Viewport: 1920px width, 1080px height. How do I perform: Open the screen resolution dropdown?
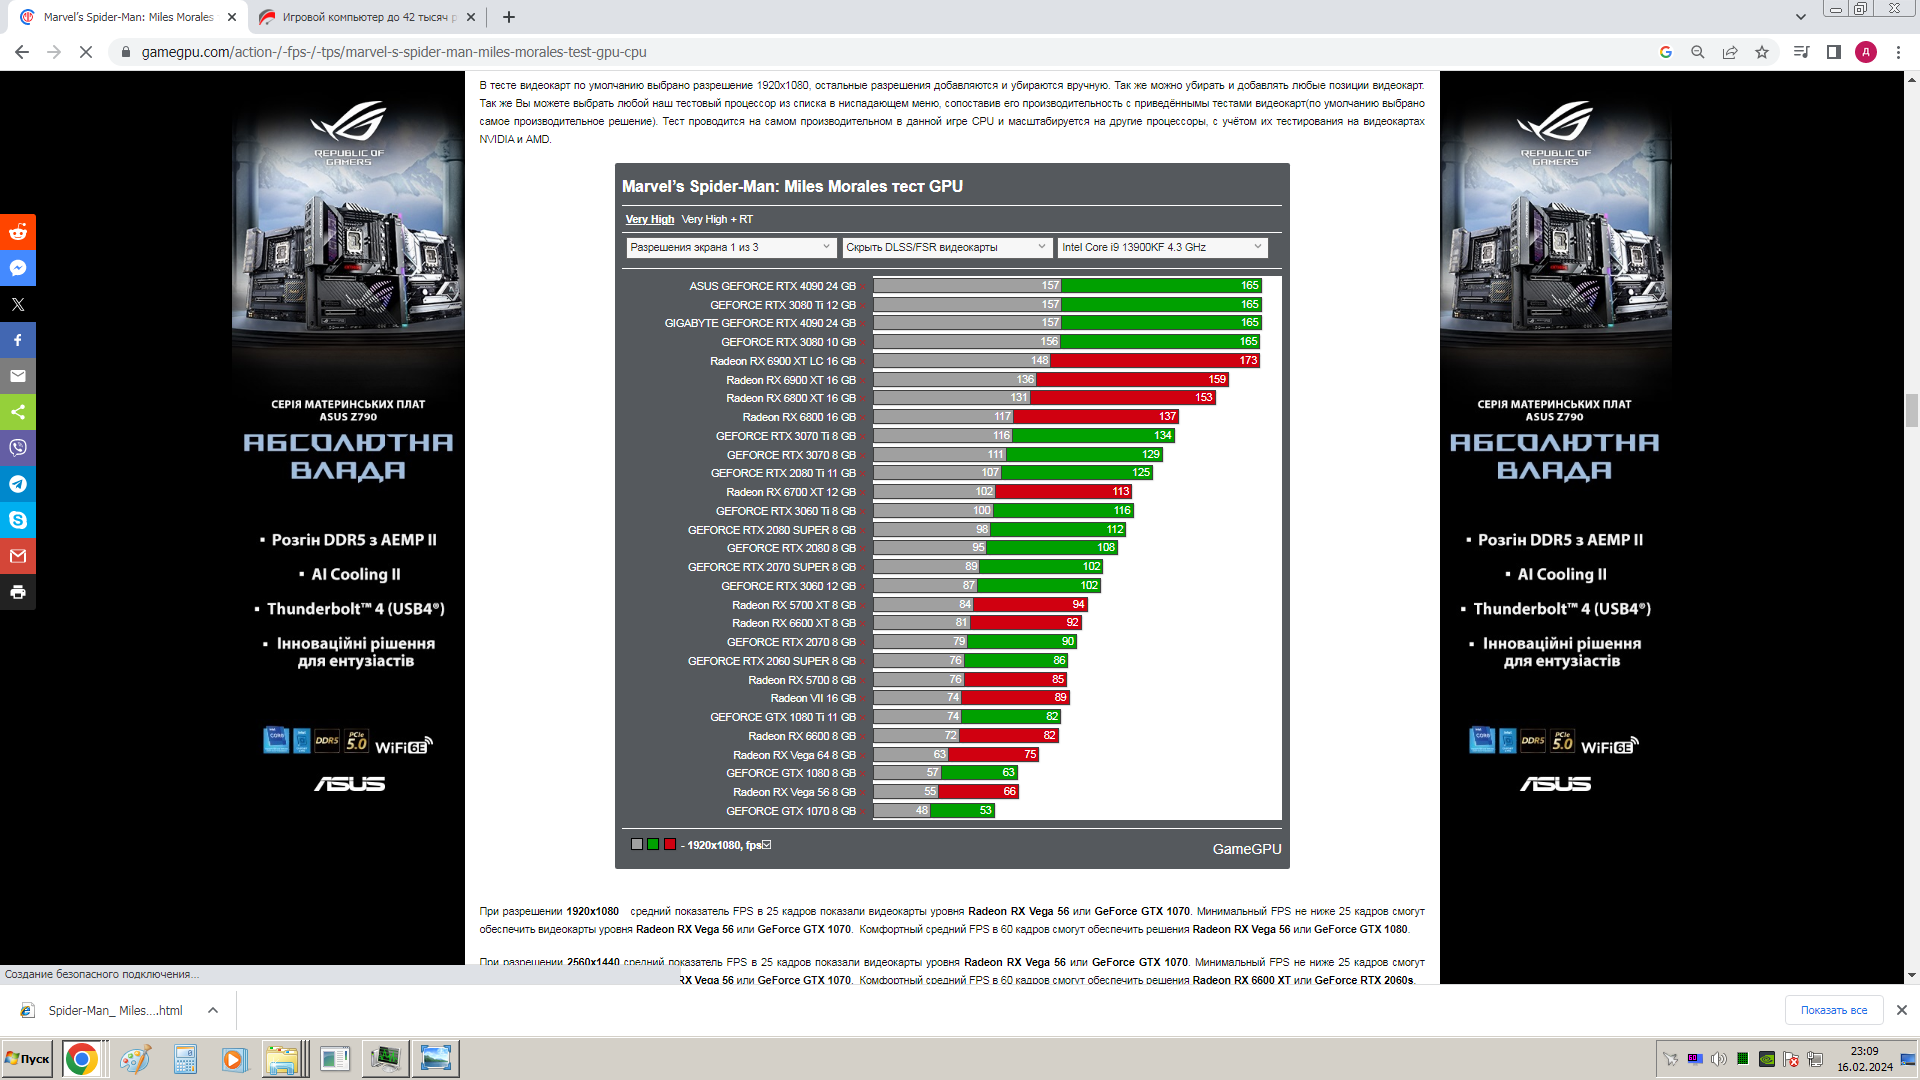coord(730,247)
